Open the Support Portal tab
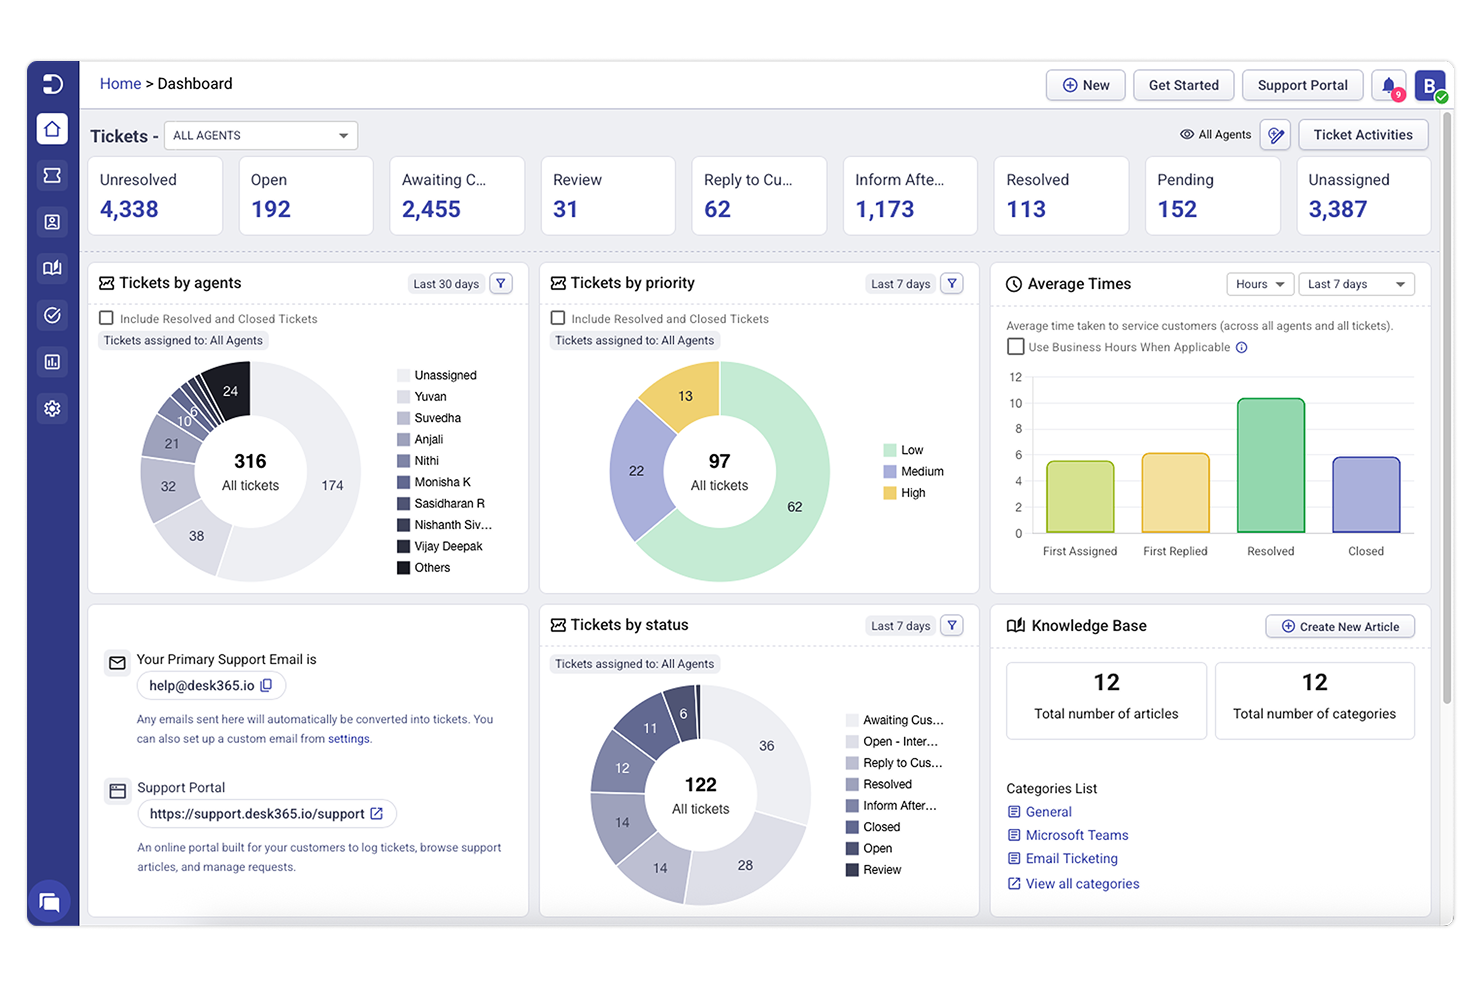The width and height of the screenshot is (1480, 987). tap(1302, 85)
